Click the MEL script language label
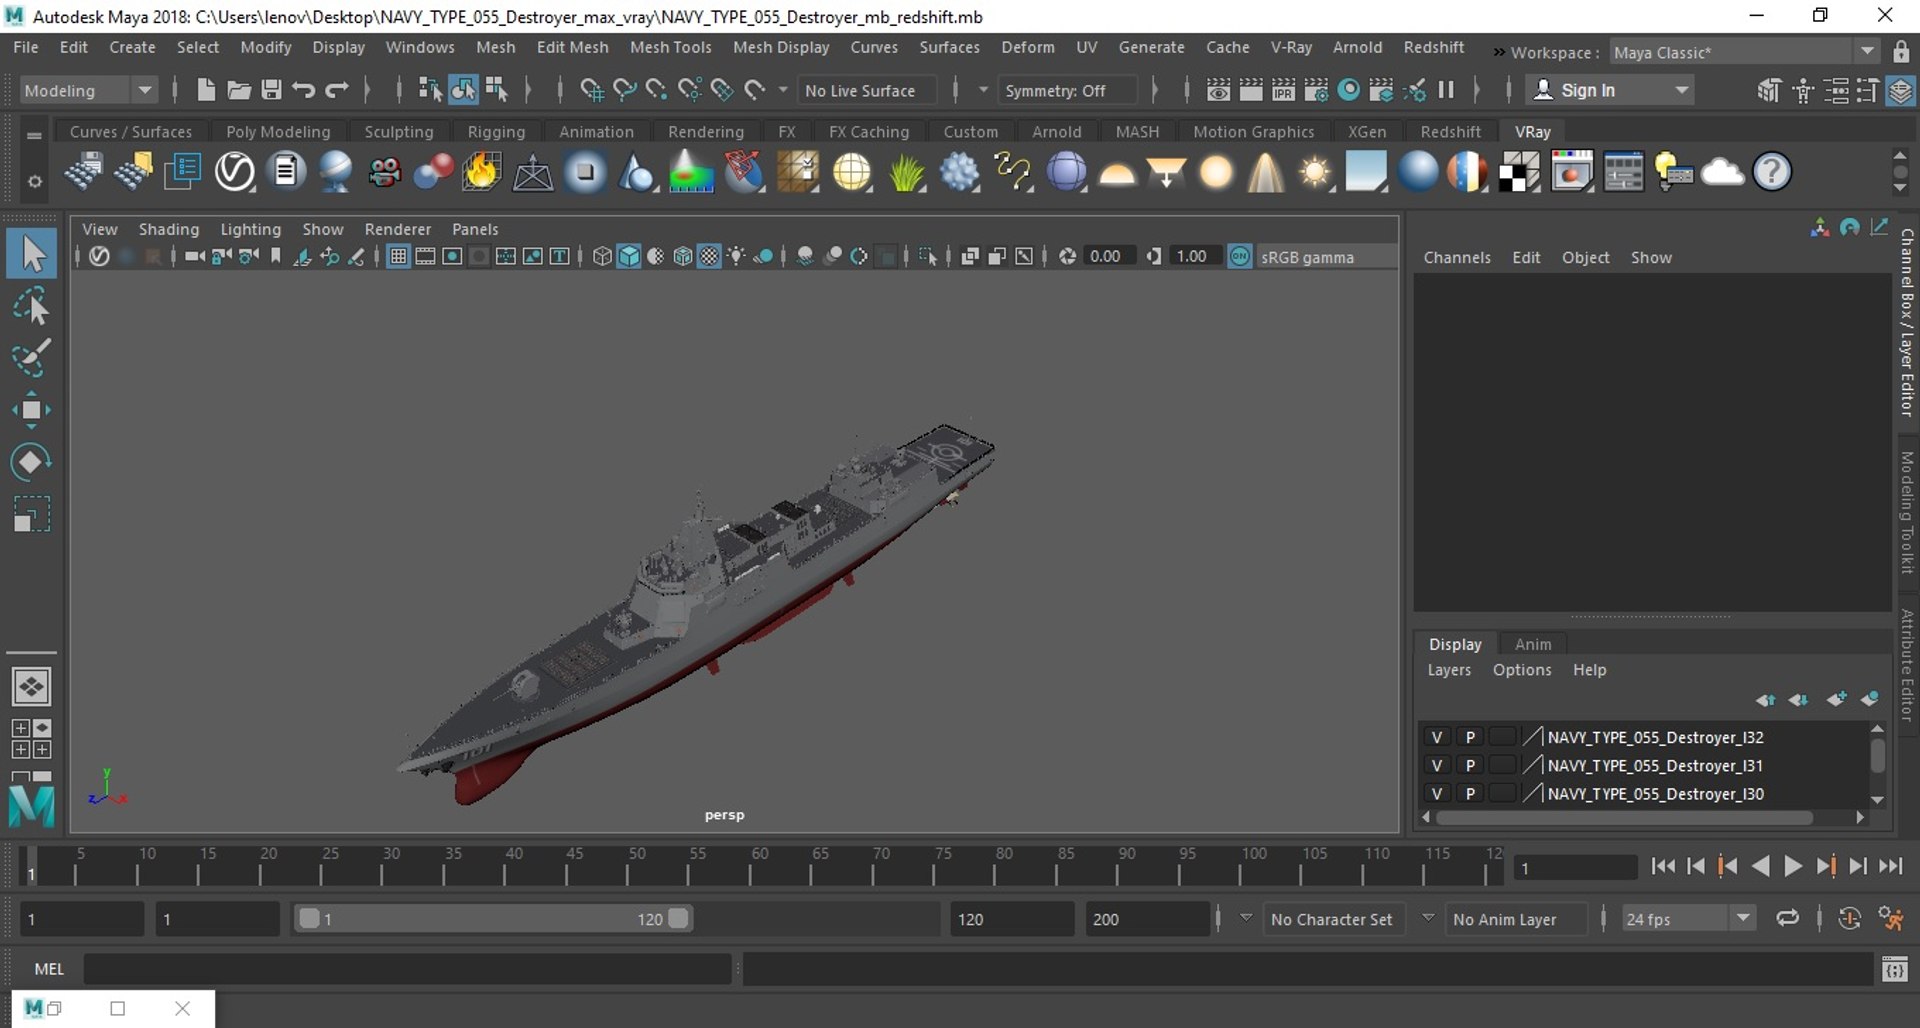The width and height of the screenshot is (1920, 1028). pos(49,969)
